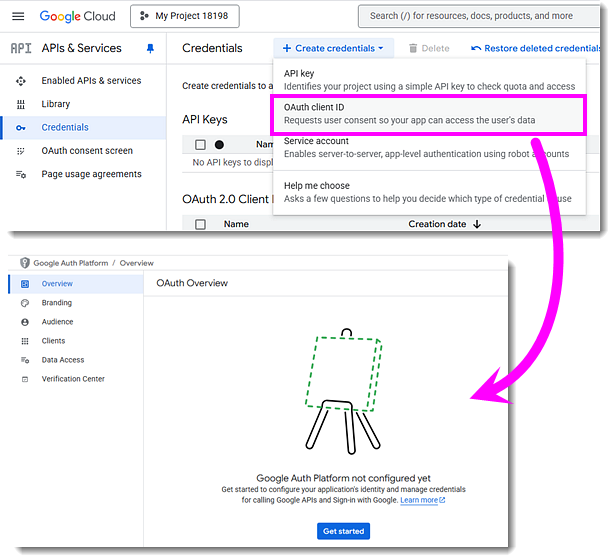Go to the API Library page
The height and width of the screenshot is (556, 608).
(x=56, y=104)
